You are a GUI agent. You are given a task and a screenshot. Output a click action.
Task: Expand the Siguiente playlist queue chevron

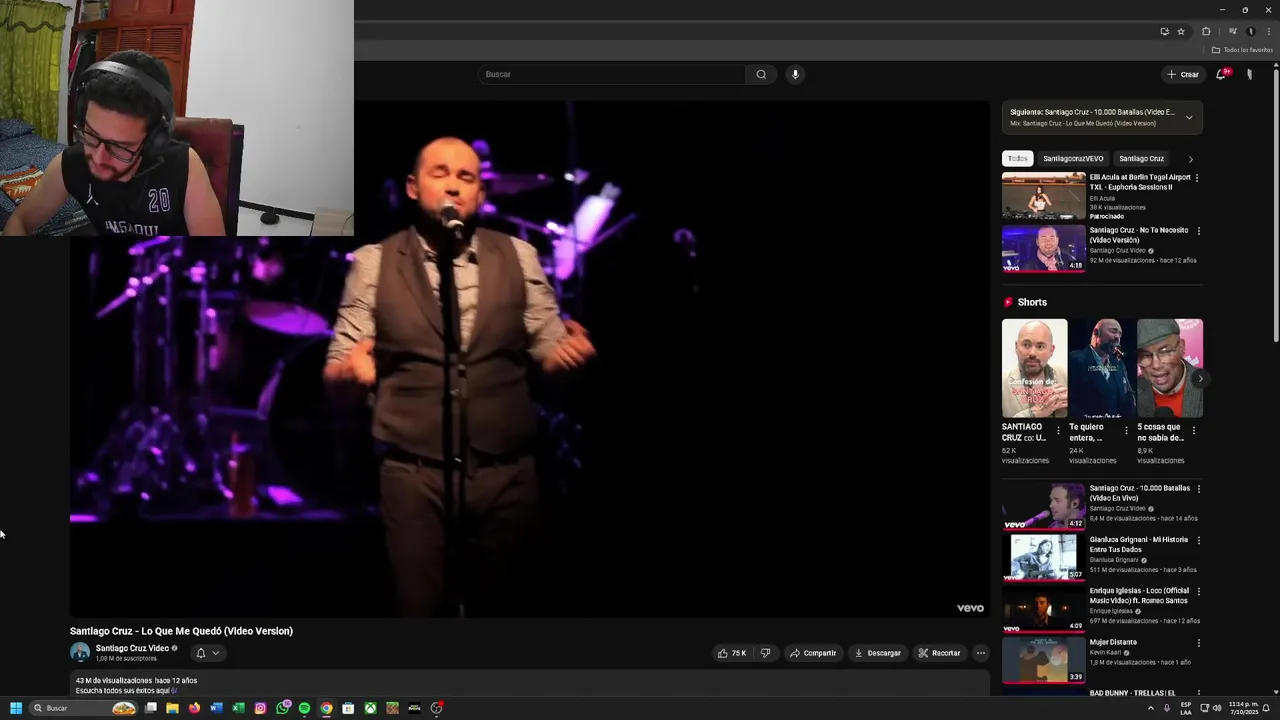(1189, 117)
